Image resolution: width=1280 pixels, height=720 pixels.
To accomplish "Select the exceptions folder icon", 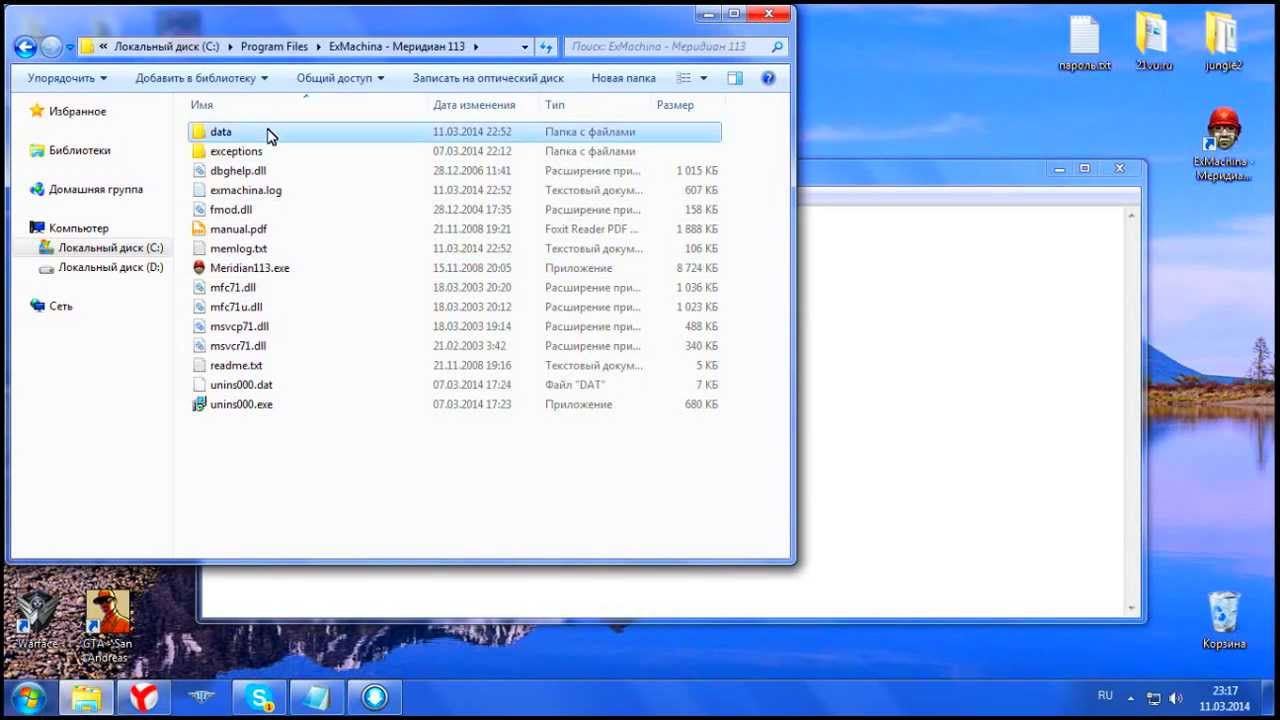I will click(x=198, y=151).
